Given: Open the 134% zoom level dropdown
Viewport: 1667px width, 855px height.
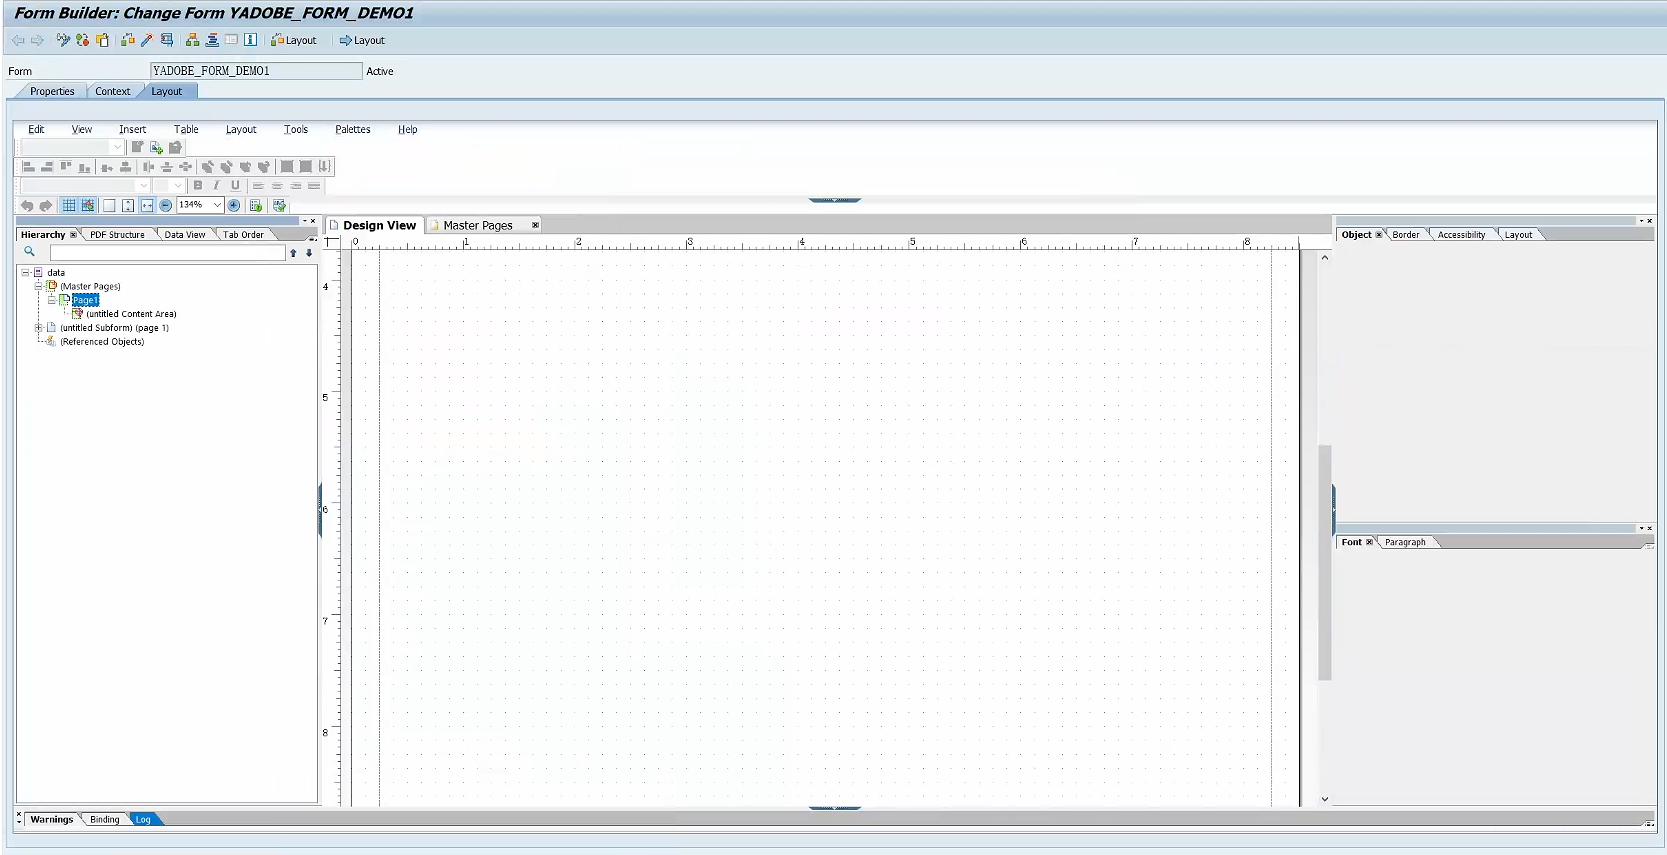Looking at the screenshot, I should coord(217,205).
